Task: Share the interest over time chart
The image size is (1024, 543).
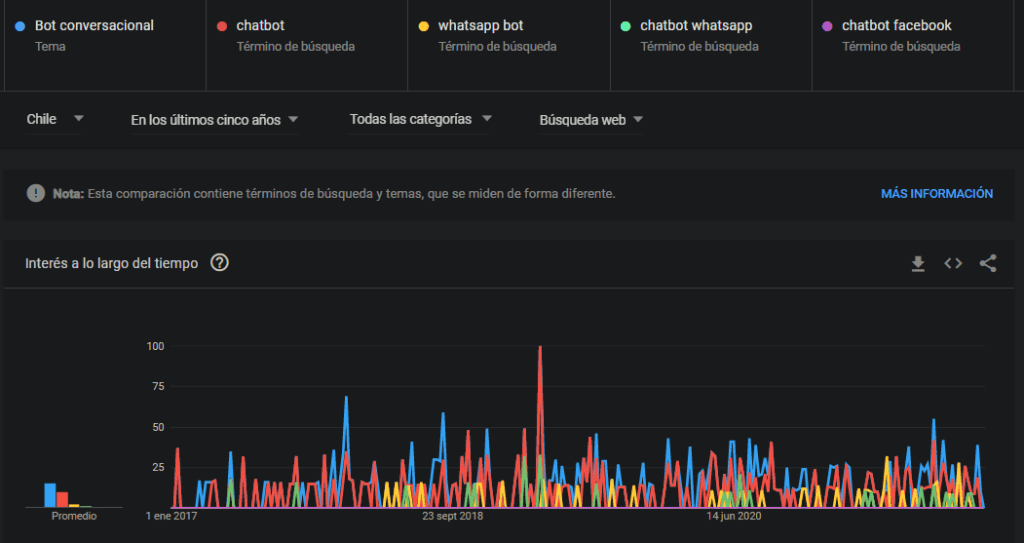Action: [988, 263]
